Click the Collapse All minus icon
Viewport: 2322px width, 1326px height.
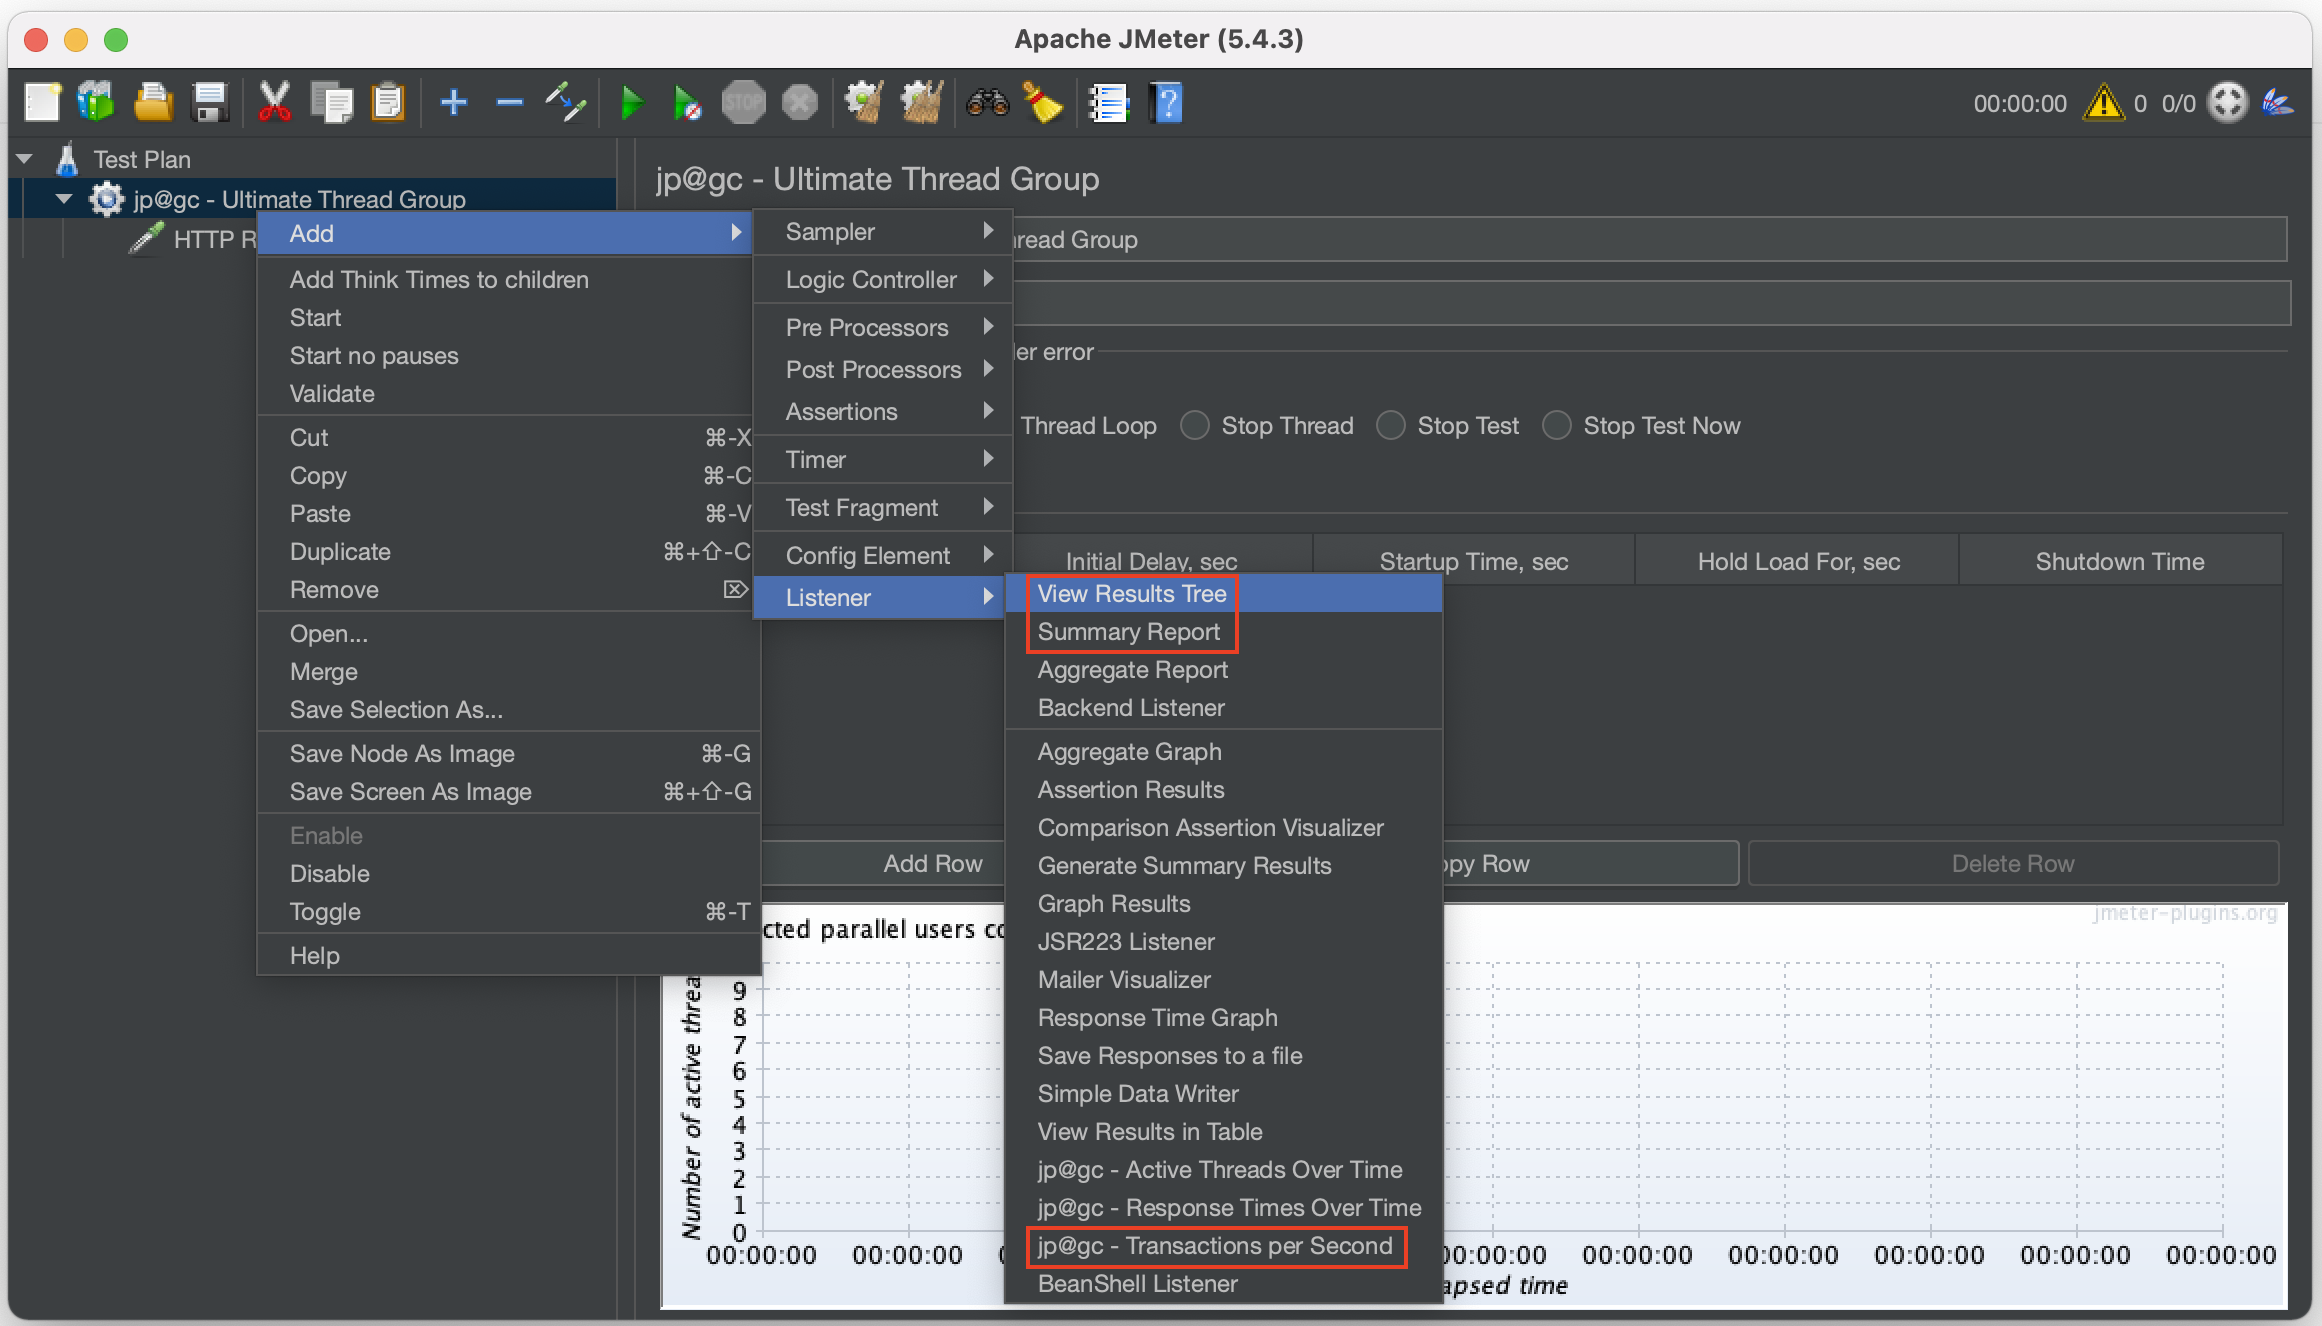pos(509,102)
